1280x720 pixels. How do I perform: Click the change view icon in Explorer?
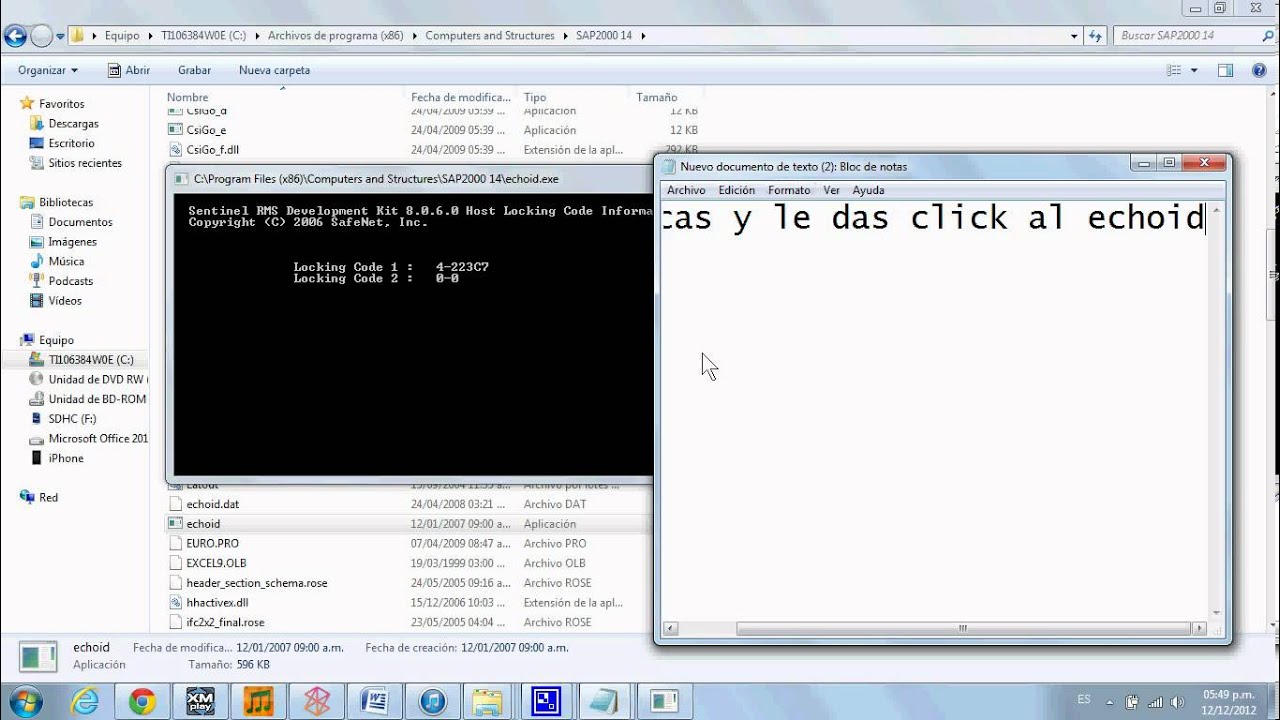[x=1174, y=70]
